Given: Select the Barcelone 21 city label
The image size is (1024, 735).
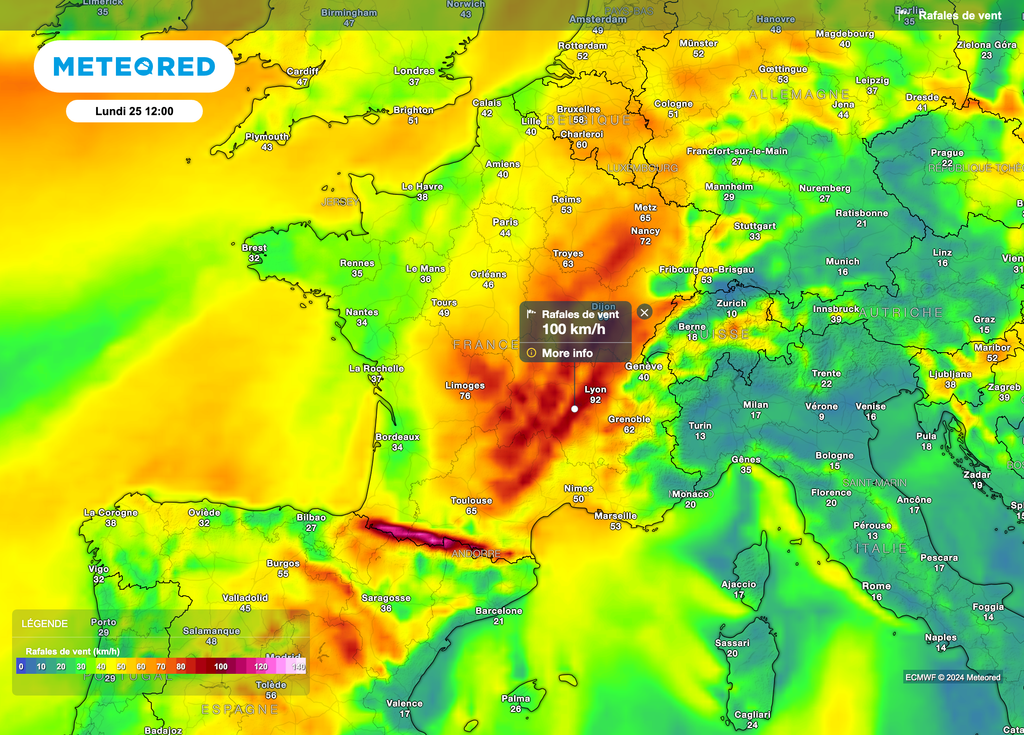Looking at the screenshot, I should pos(498,615).
